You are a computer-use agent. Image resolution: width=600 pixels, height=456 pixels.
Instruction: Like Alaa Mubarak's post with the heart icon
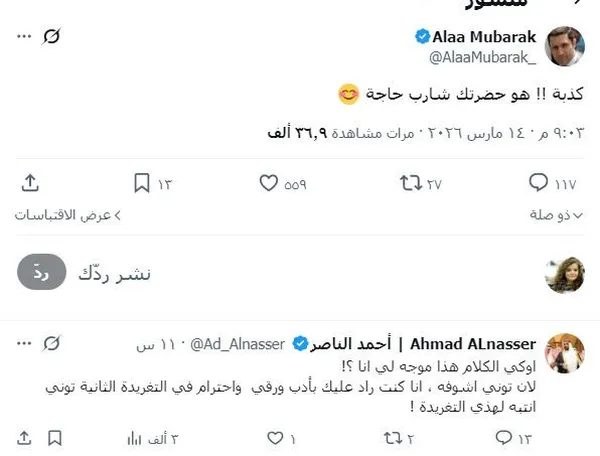tap(269, 183)
